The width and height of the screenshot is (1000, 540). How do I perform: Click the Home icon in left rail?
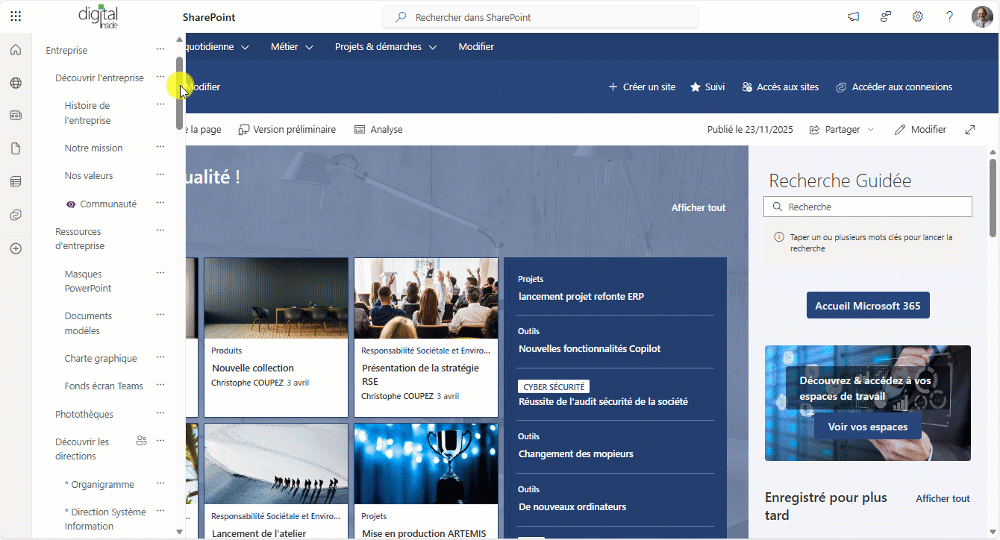tap(16, 50)
